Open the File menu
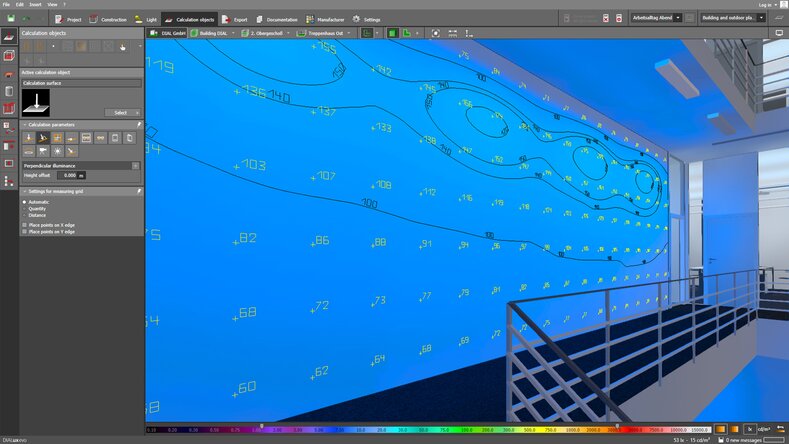This screenshot has width=789, height=444. pyautogui.click(x=6, y=4)
